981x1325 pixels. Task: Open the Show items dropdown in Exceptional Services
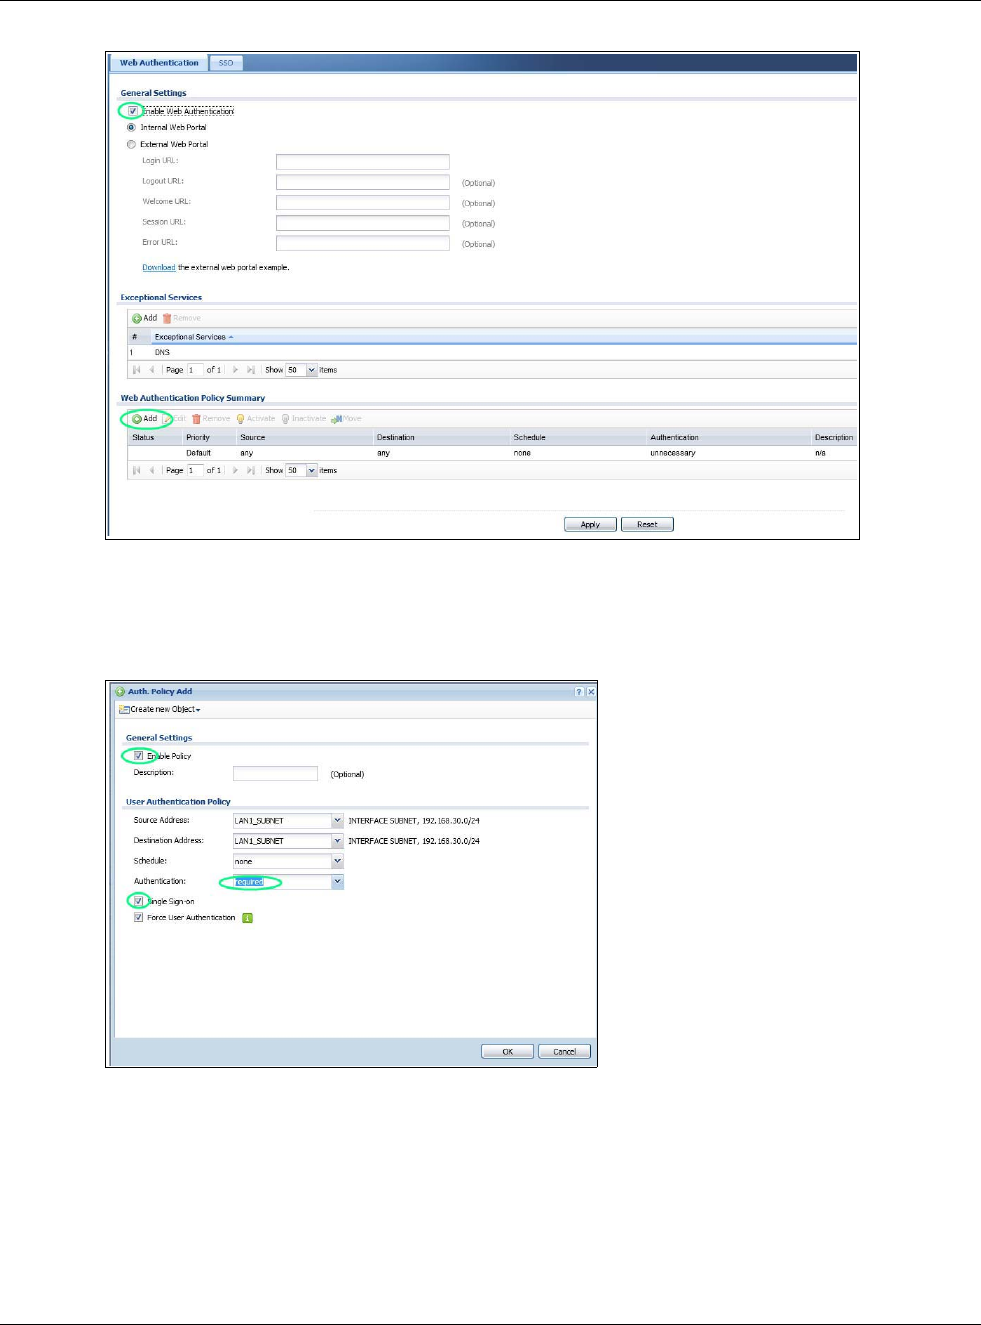(311, 370)
